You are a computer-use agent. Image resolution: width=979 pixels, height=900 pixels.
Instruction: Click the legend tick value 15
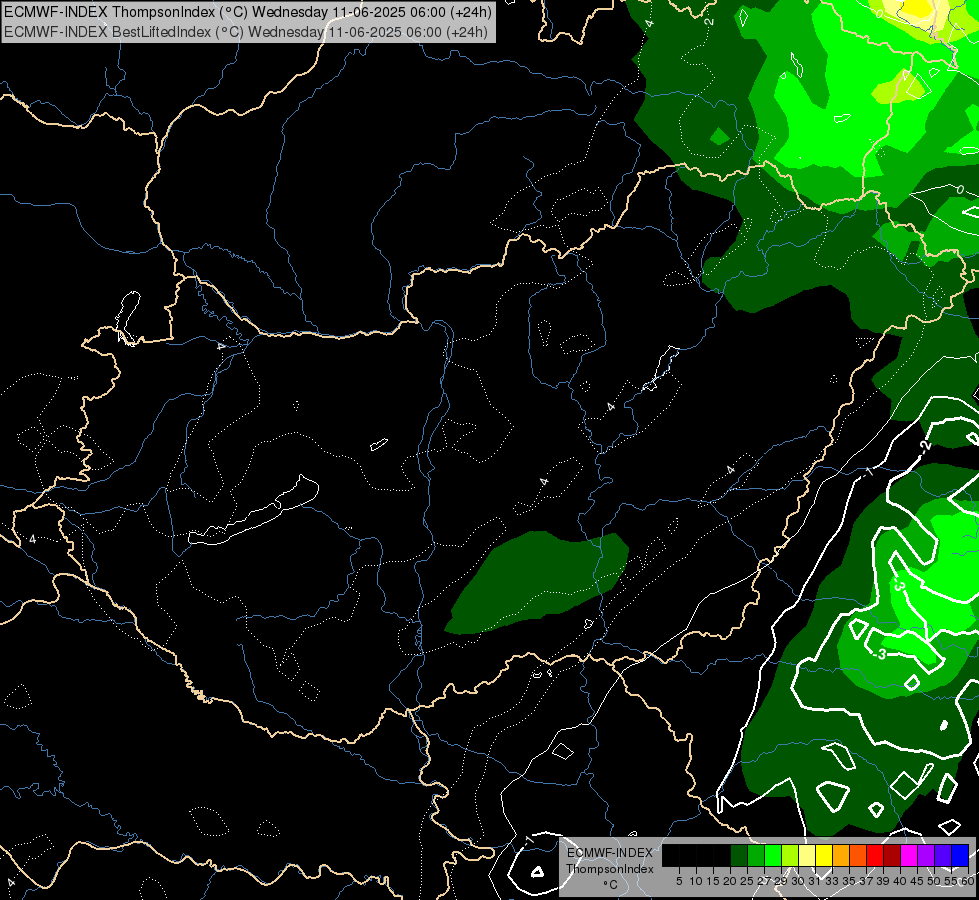tap(713, 881)
